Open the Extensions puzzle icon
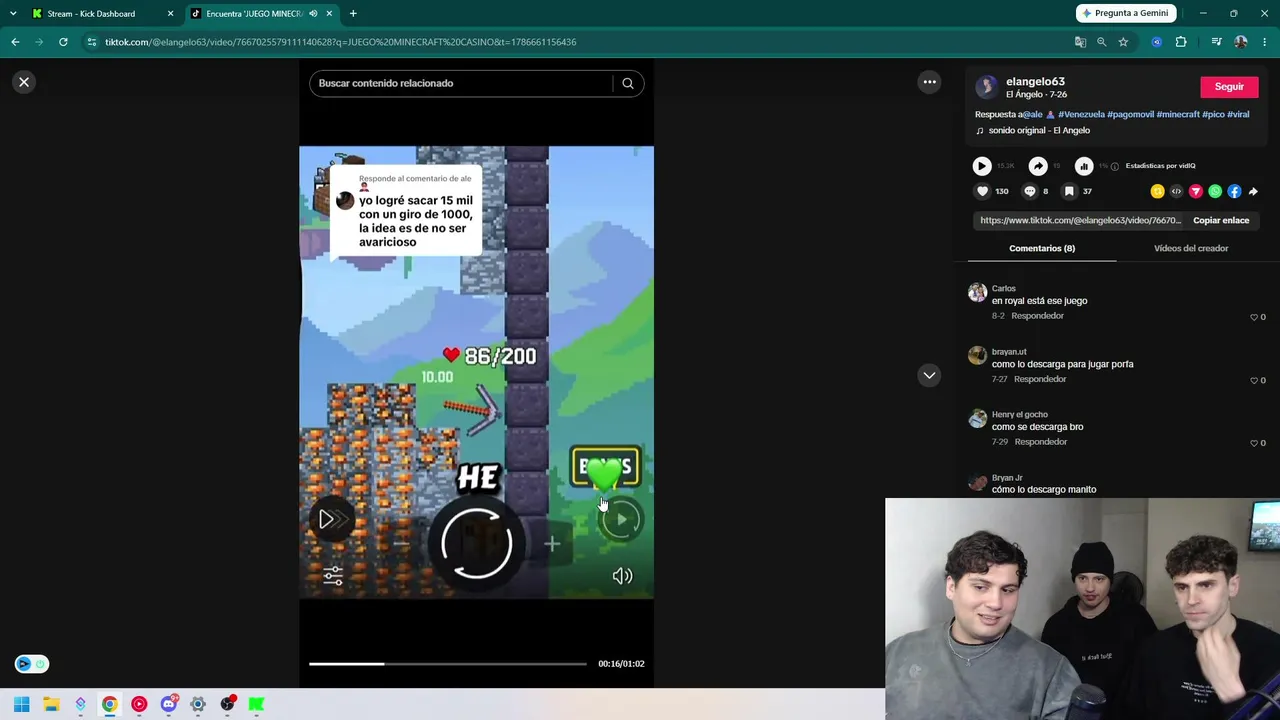This screenshot has height=720, width=1280. pyautogui.click(x=1181, y=42)
